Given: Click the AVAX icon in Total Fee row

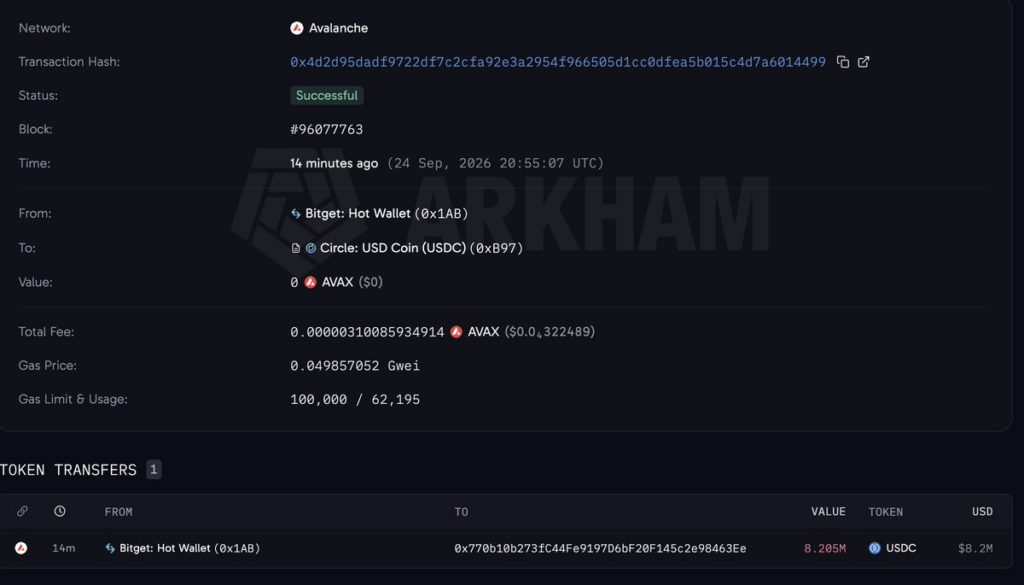Looking at the screenshot, I should [456, 332].
